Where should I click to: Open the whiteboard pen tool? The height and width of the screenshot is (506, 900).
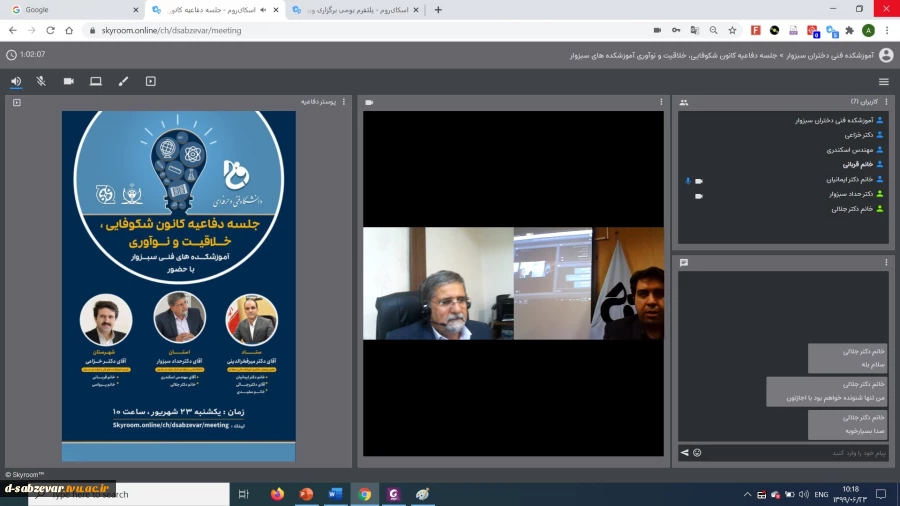click(123, 81)
